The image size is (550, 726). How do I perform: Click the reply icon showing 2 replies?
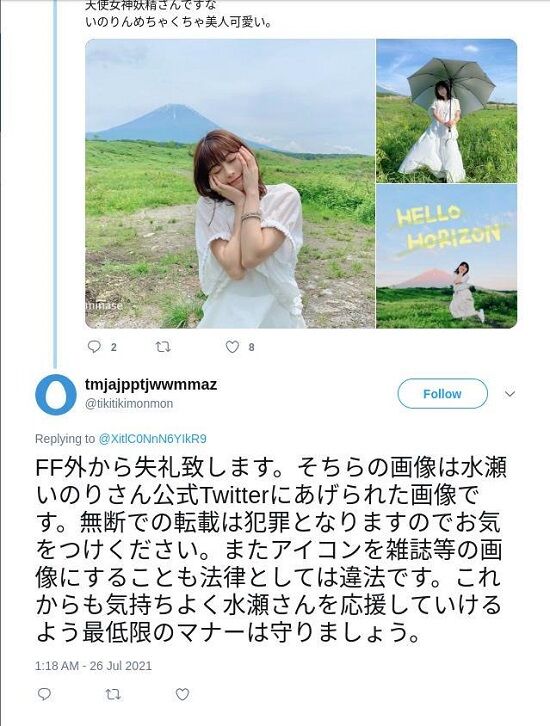pyautogui.click(x=94, y=347)
